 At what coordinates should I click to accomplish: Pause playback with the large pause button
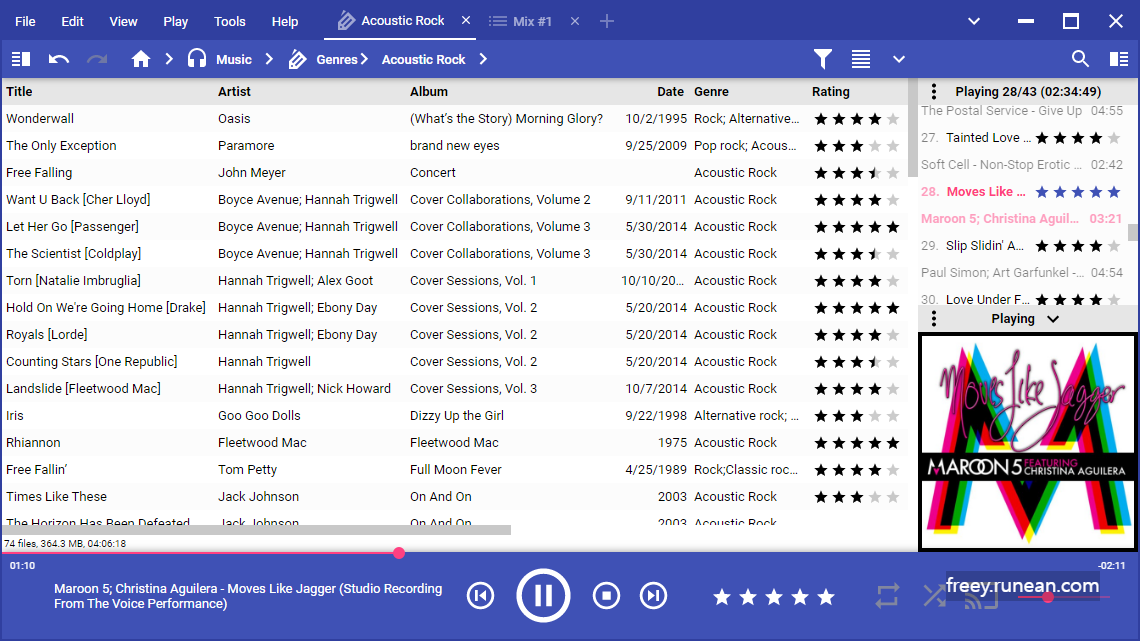click(543, 596)
